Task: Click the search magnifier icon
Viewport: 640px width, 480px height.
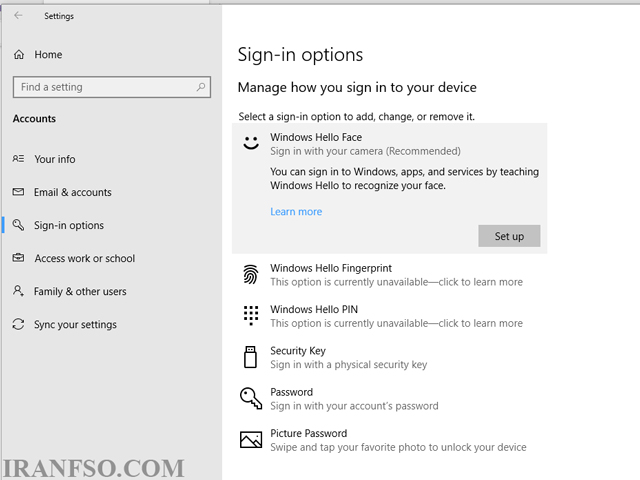Action: pos(200,87)
